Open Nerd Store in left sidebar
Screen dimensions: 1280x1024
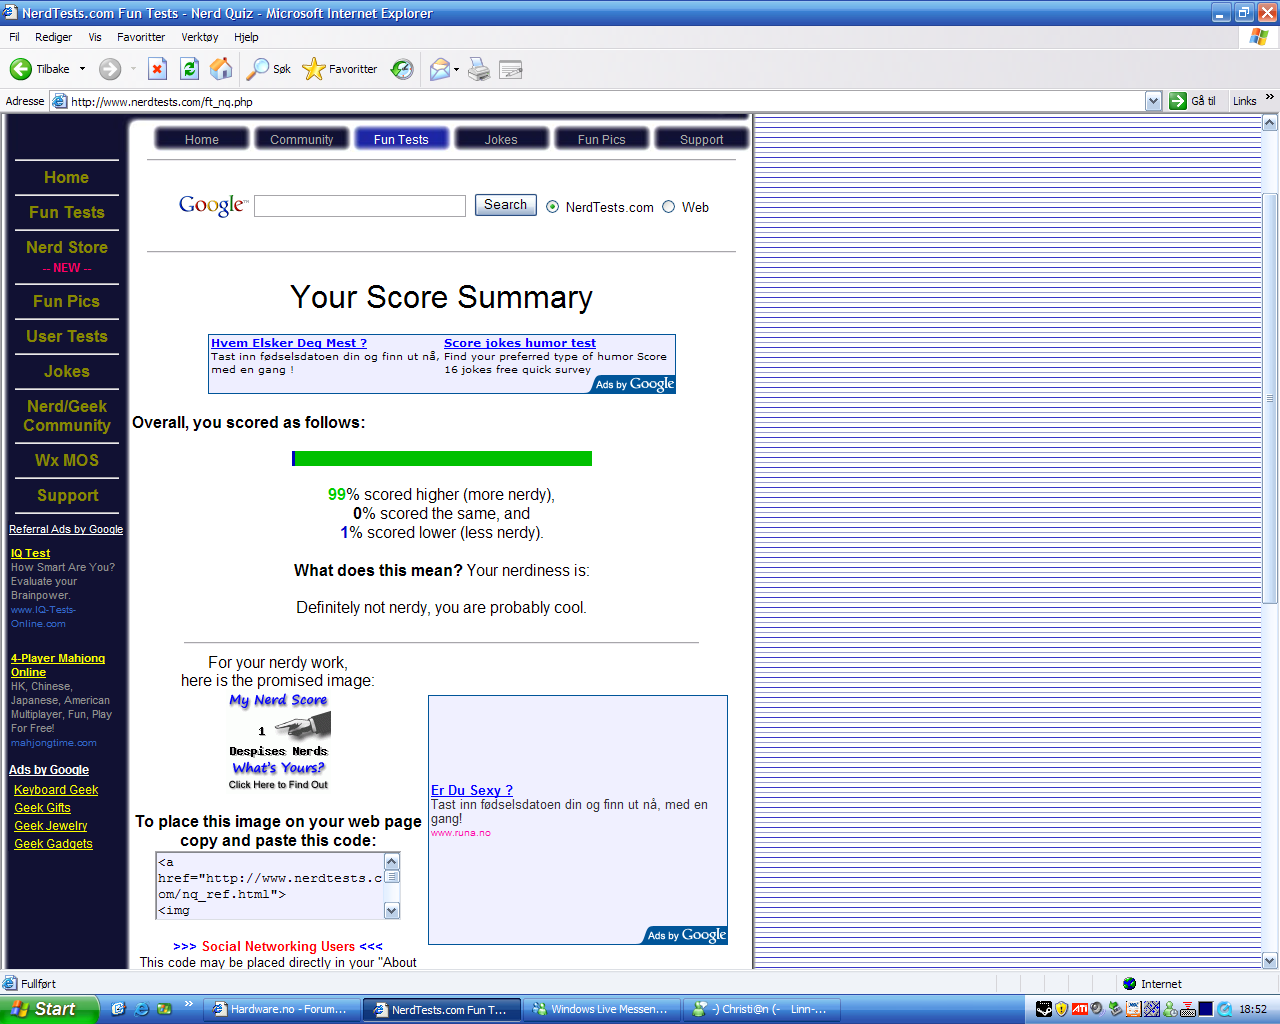point(67,247)
